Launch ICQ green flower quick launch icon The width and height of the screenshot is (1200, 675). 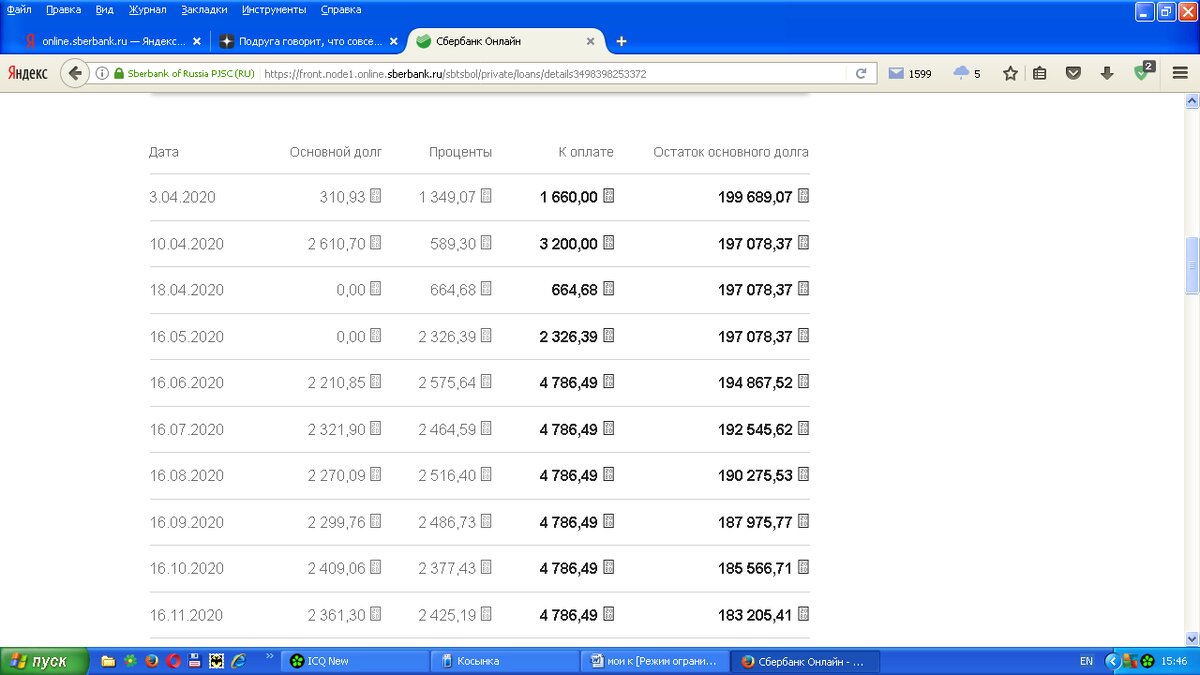click(130, 661)
